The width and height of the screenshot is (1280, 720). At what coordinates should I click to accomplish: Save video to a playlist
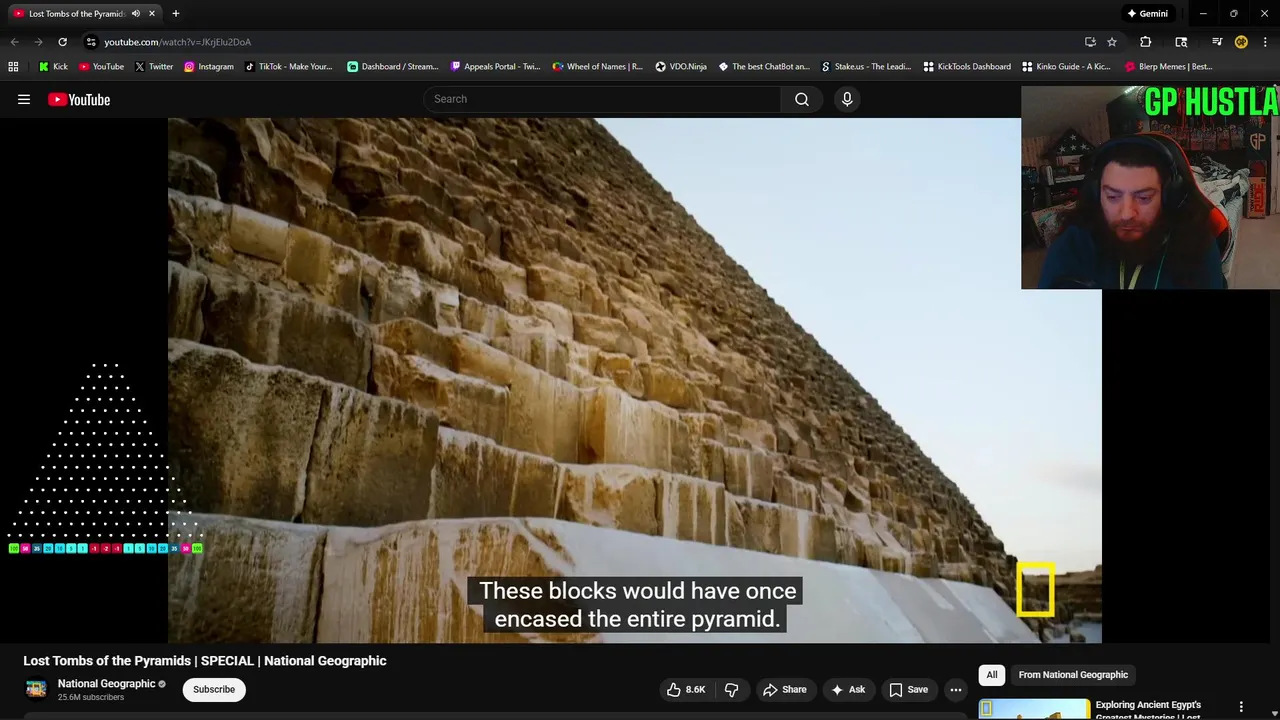(x=908, y=689)
